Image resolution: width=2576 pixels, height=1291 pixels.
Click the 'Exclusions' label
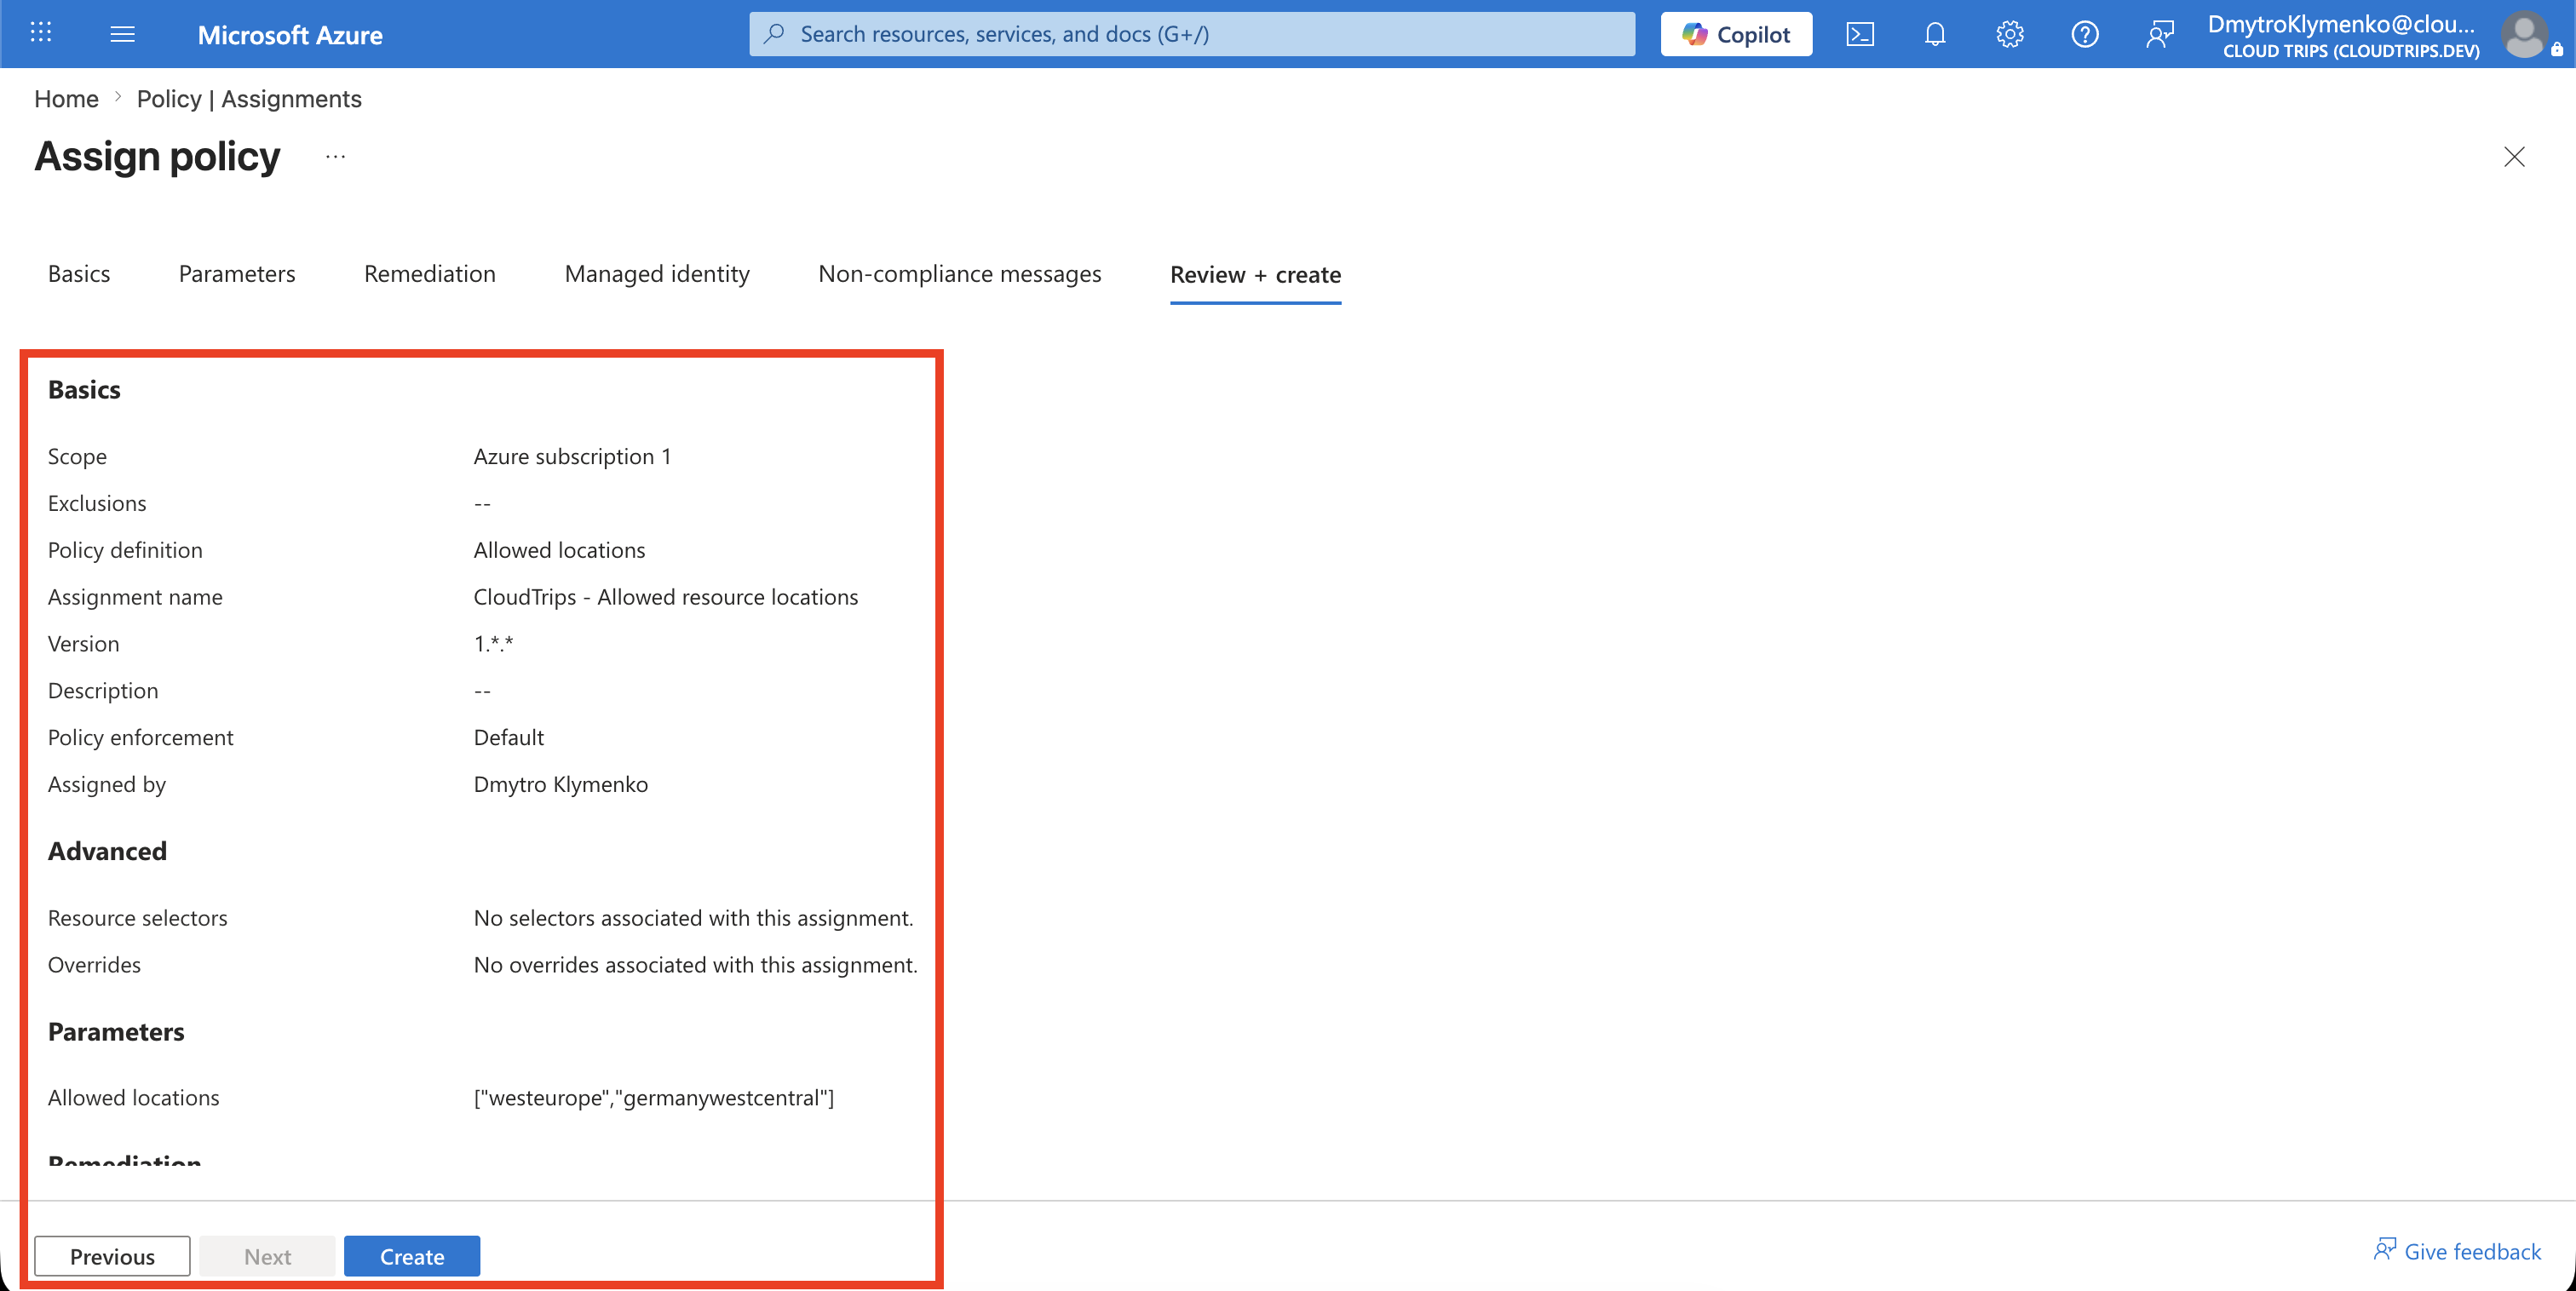(97, 504)
